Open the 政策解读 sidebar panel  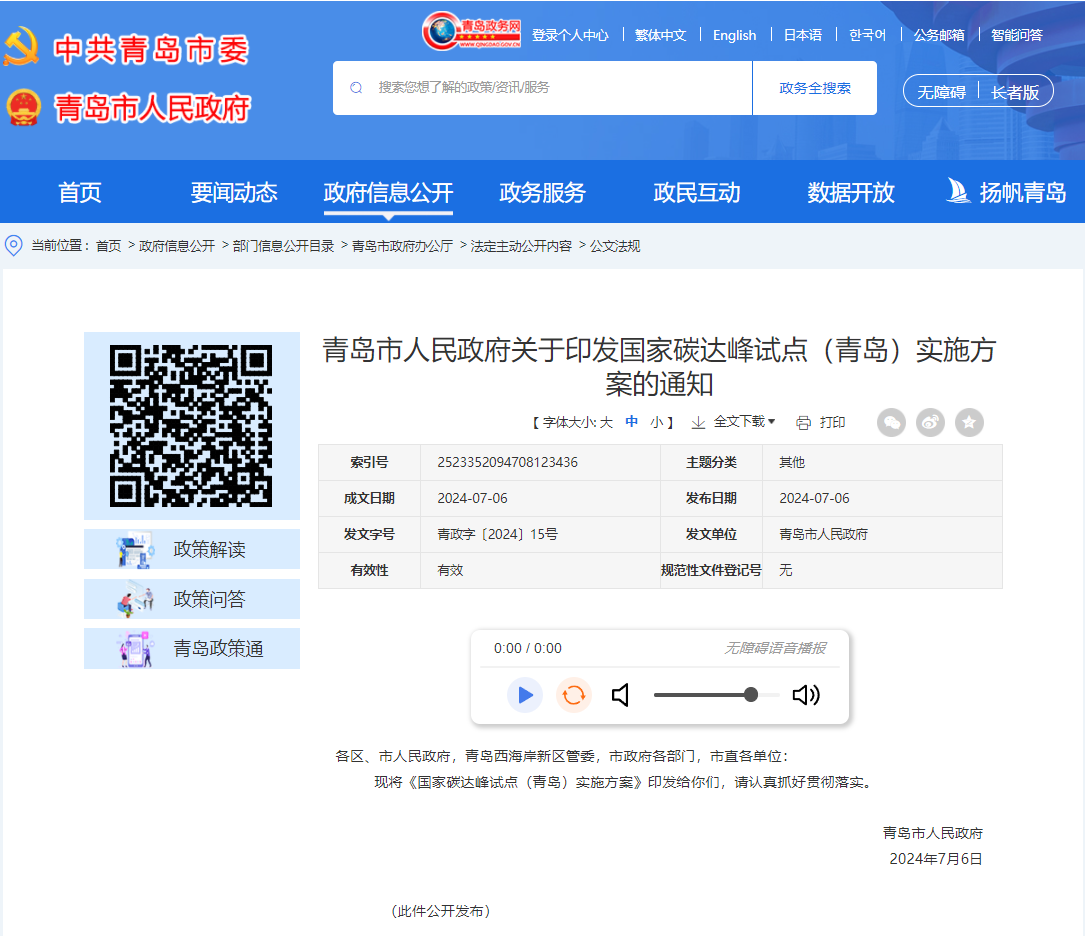tap(191, 549)
